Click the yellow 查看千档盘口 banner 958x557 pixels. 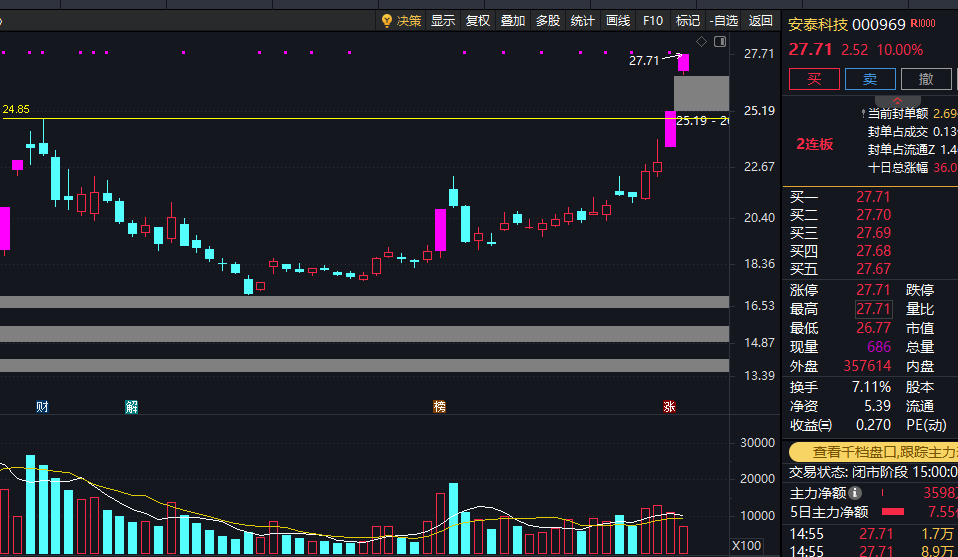pos(874,452)
